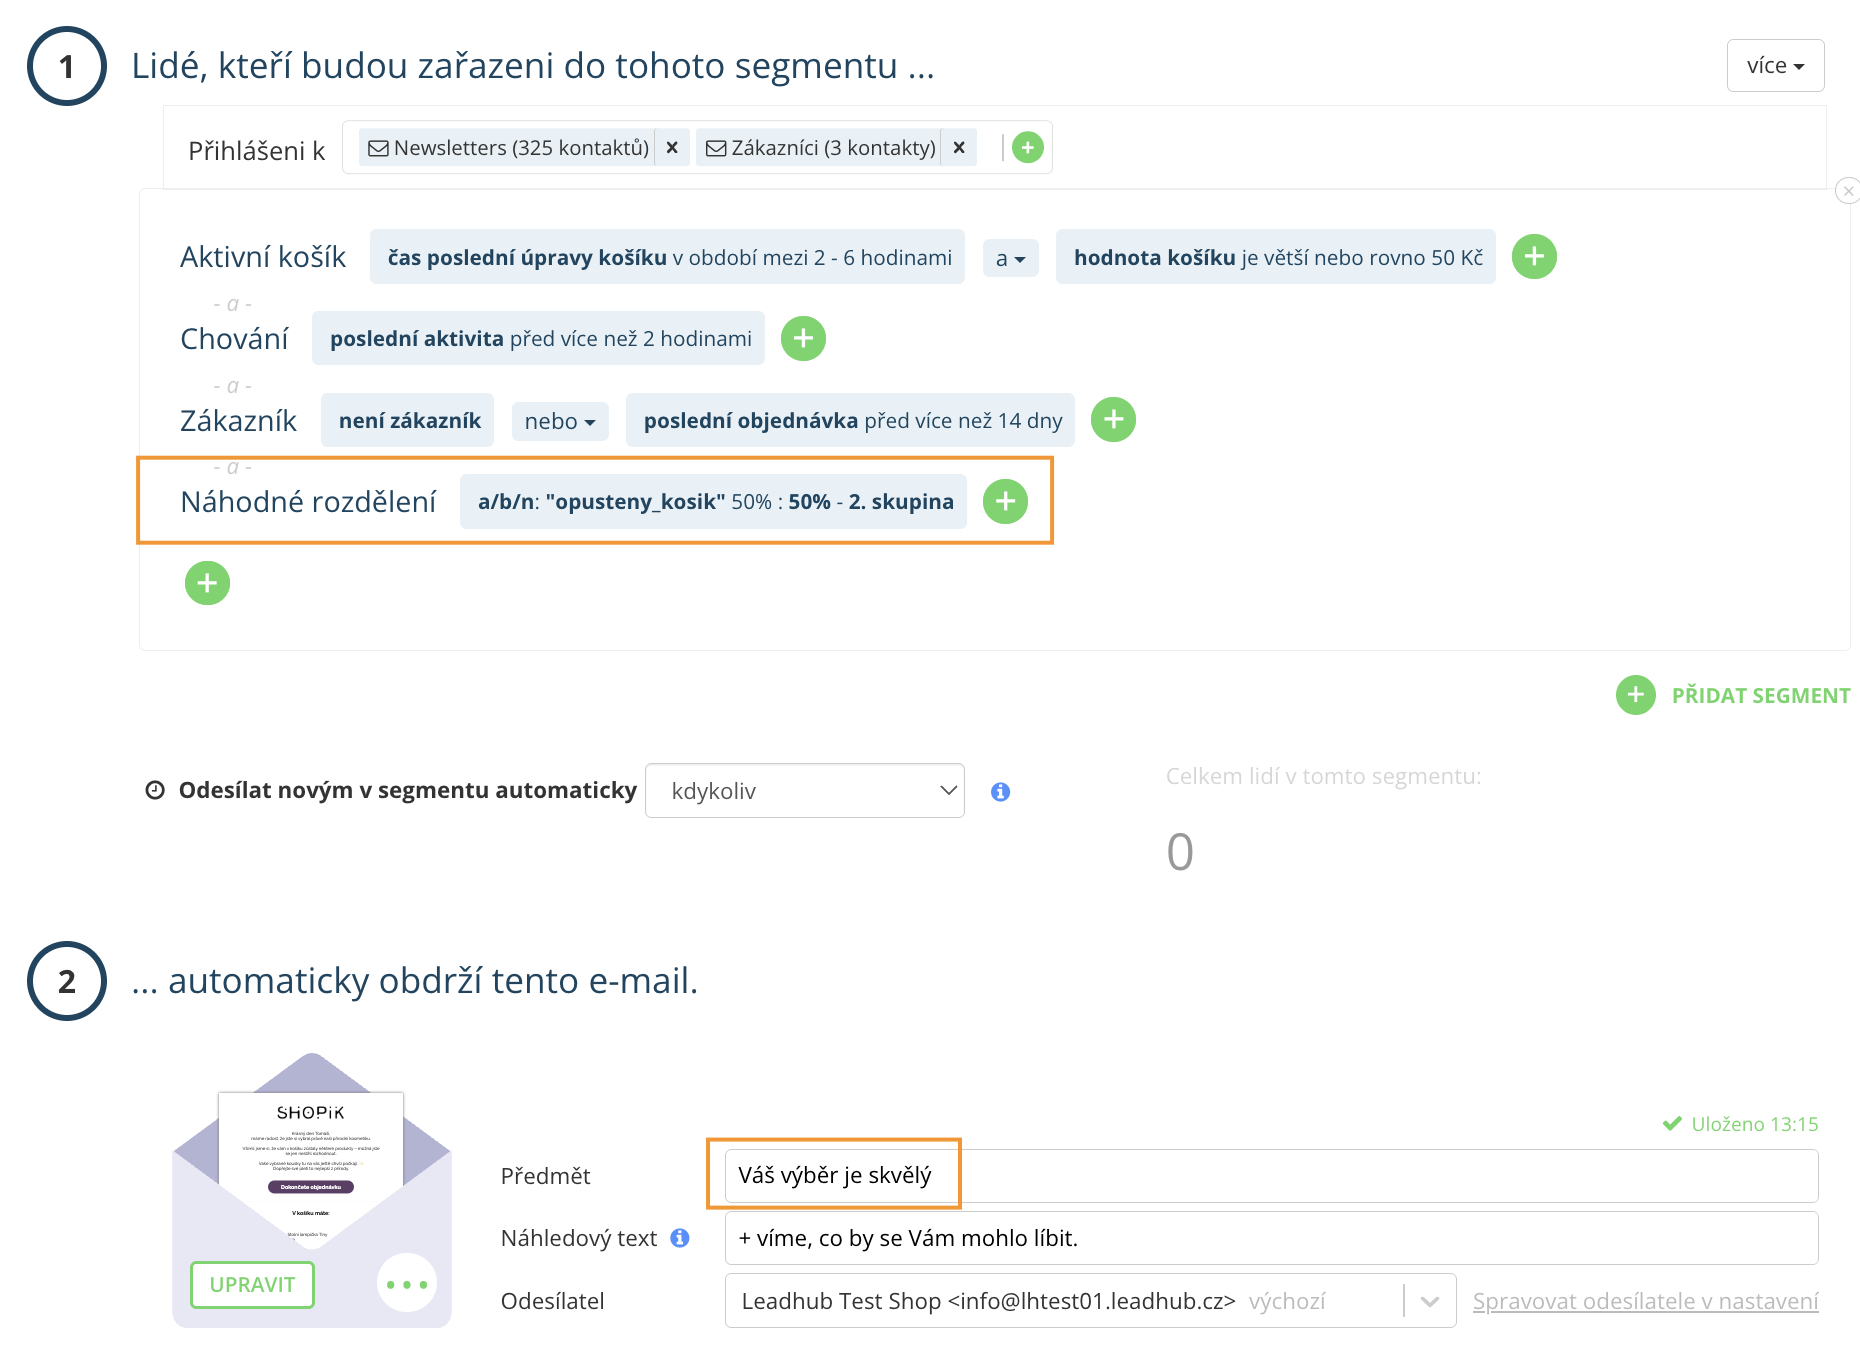Click PŘIDAT SEGMENT button
Image resolution: width=1860 pixels, height=1362 pixels.
[x=1734, y=695]
